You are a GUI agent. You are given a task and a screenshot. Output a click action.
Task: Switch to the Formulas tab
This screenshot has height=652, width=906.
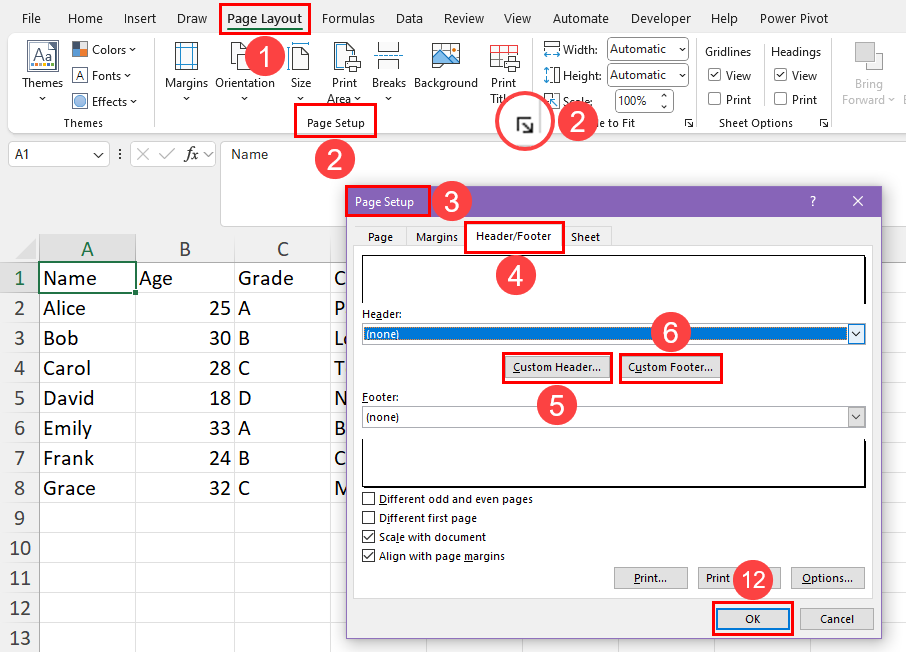point(348,18)
